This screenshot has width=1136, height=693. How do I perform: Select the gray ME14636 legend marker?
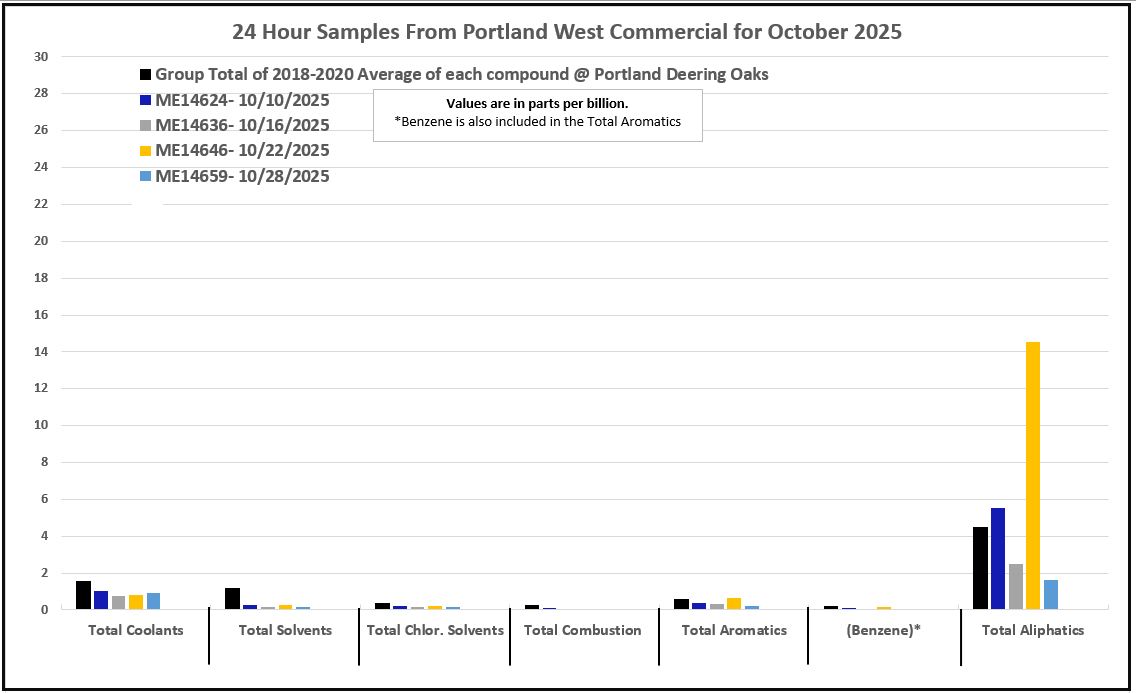click(x=146, y=126)
